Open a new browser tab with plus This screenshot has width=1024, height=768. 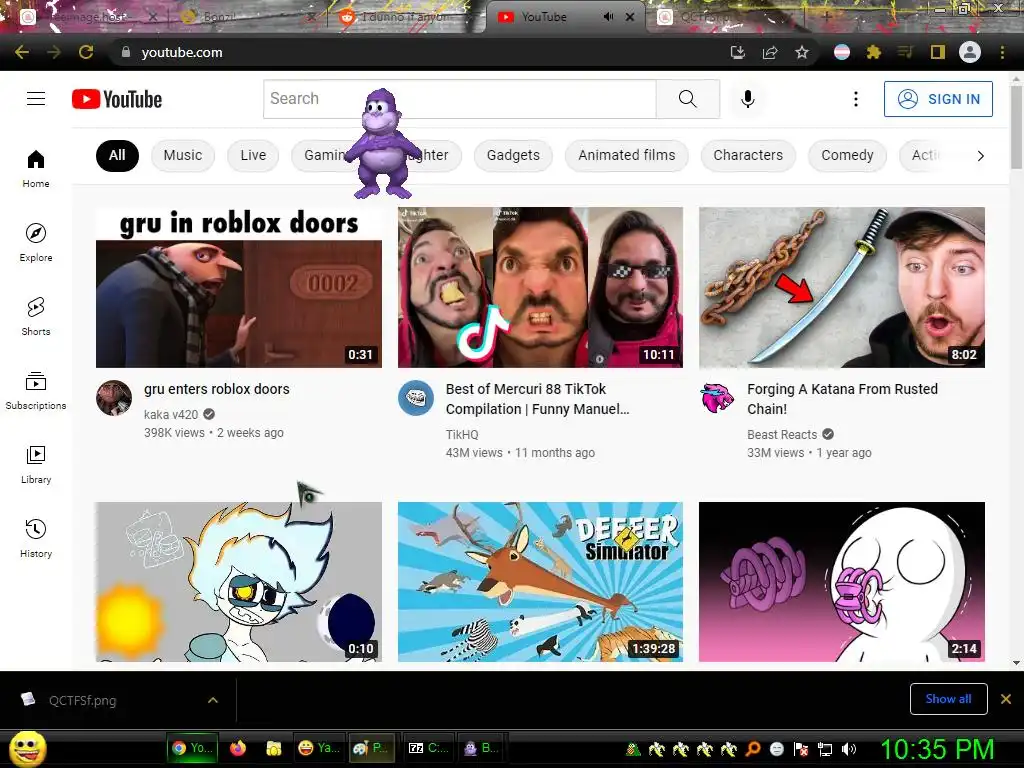[x=826, y=17]
